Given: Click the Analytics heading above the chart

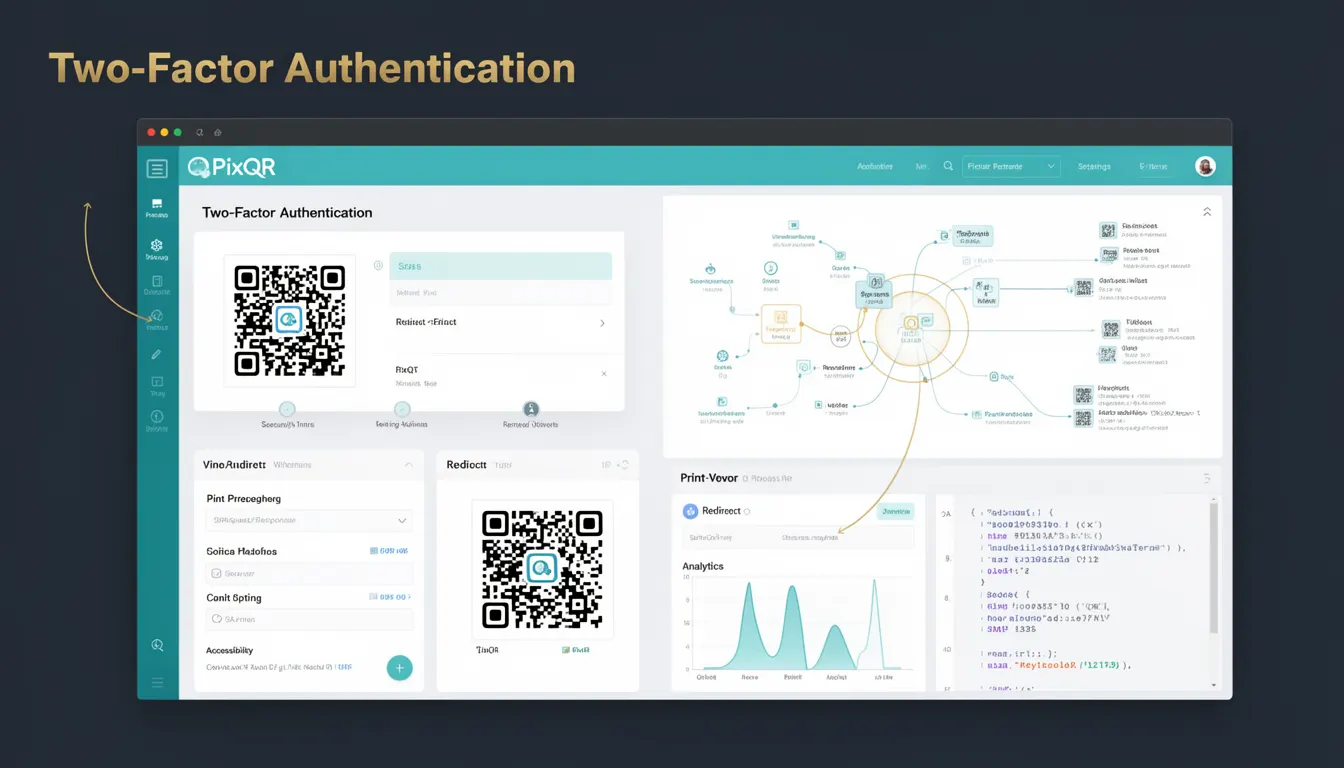Looking at the screenshot, I should point(703,566).
